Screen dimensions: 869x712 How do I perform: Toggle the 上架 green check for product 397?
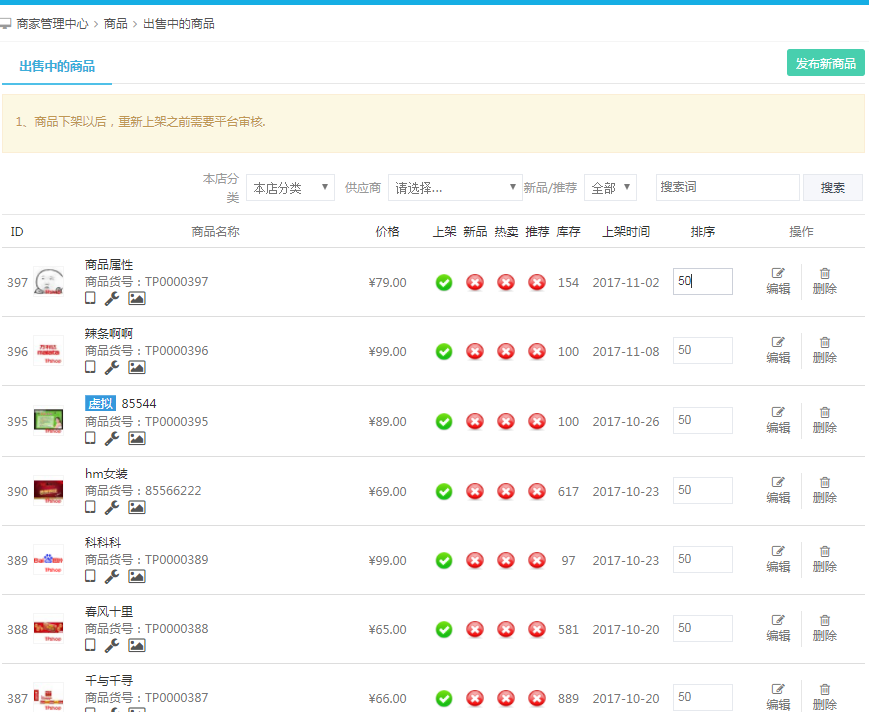pos(444,282)
